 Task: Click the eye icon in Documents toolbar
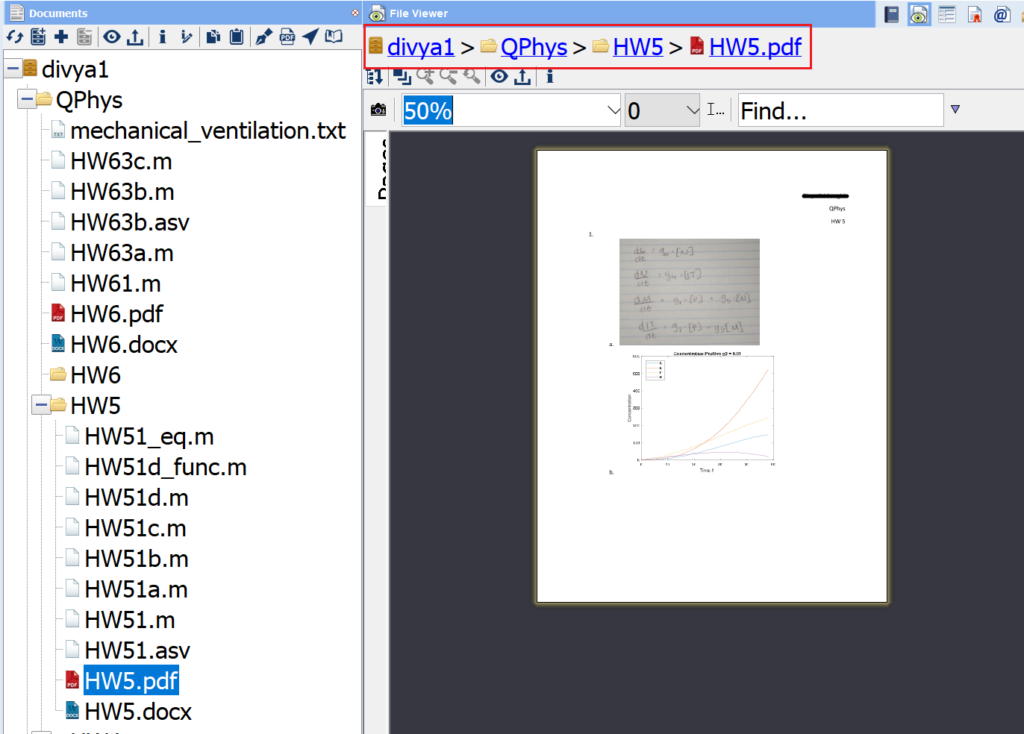pos(111,38)
